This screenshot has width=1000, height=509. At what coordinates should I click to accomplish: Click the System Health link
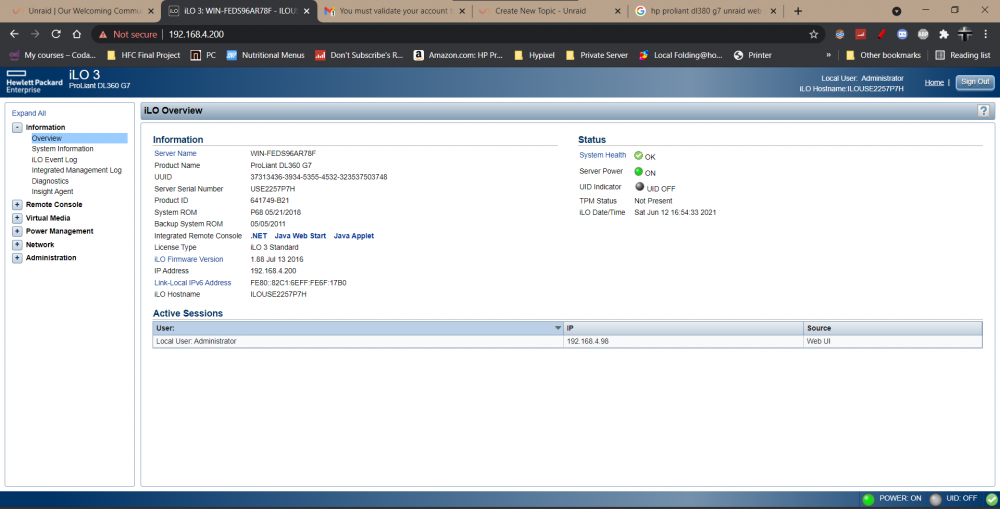point(602,155)
